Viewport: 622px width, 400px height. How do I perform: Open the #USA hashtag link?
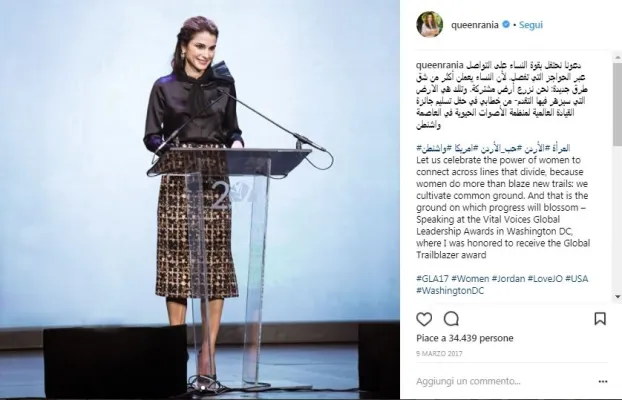pos(576,279)
